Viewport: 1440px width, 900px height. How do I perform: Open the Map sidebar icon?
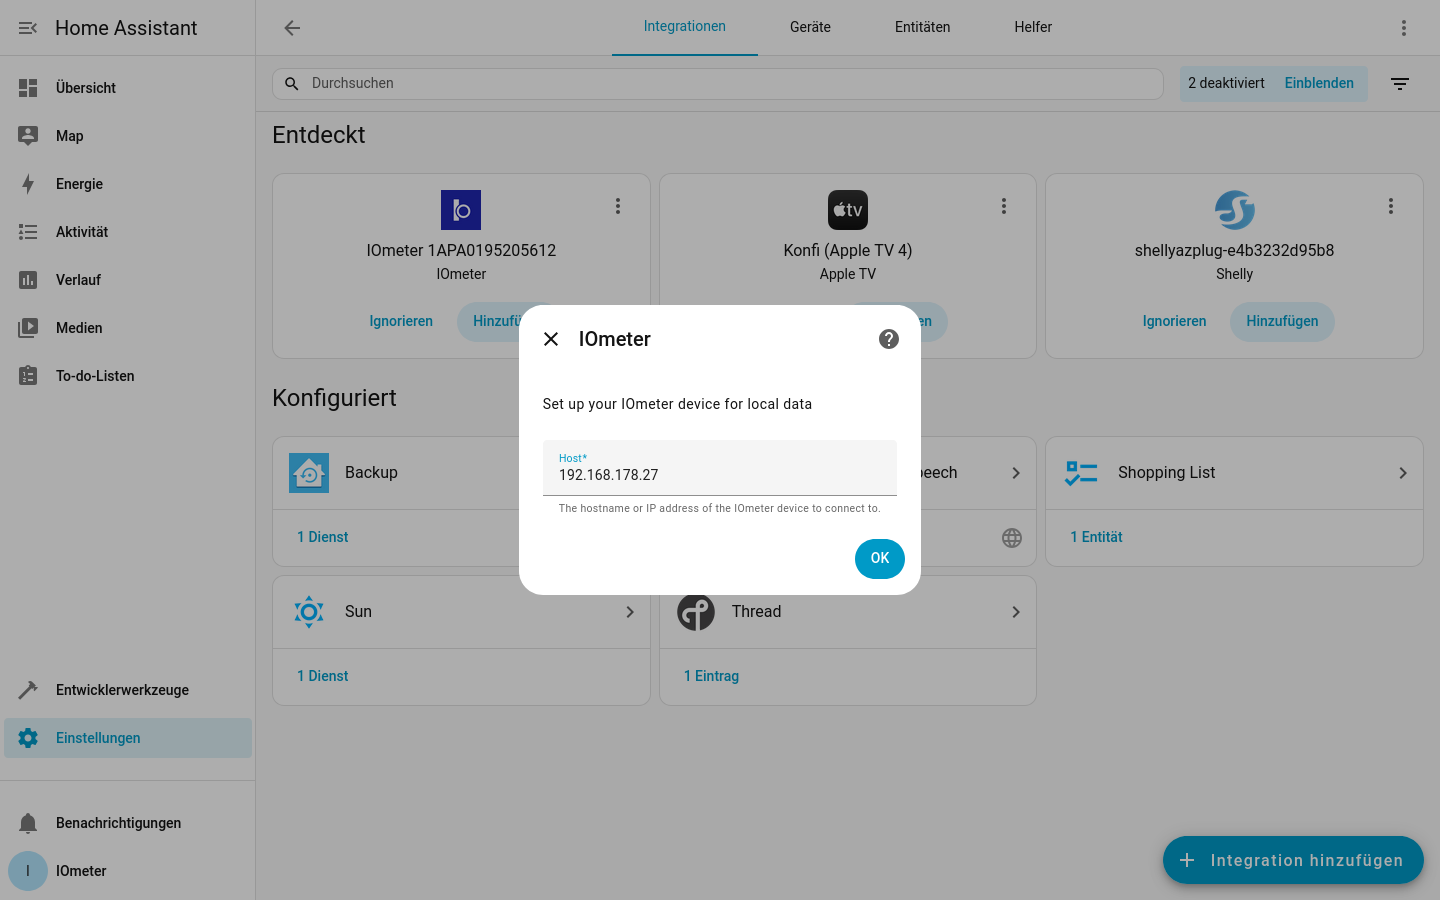point(28,136)
